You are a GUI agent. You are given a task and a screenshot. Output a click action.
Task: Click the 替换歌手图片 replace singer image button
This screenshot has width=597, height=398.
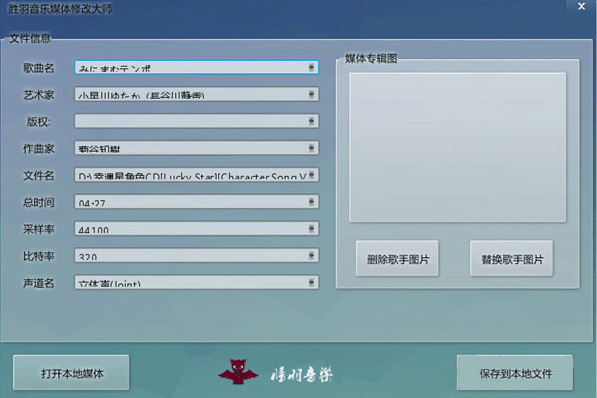(x=511, y=258)
